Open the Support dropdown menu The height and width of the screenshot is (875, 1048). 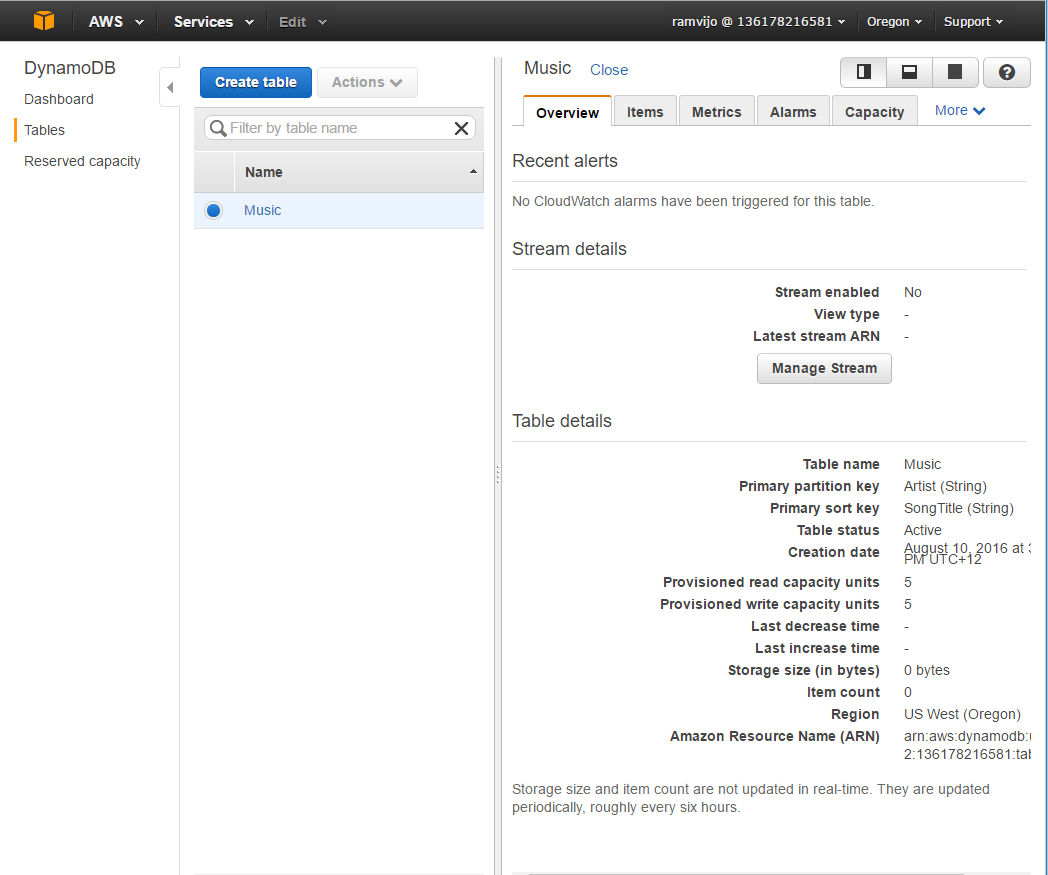(x=973, y=21)
